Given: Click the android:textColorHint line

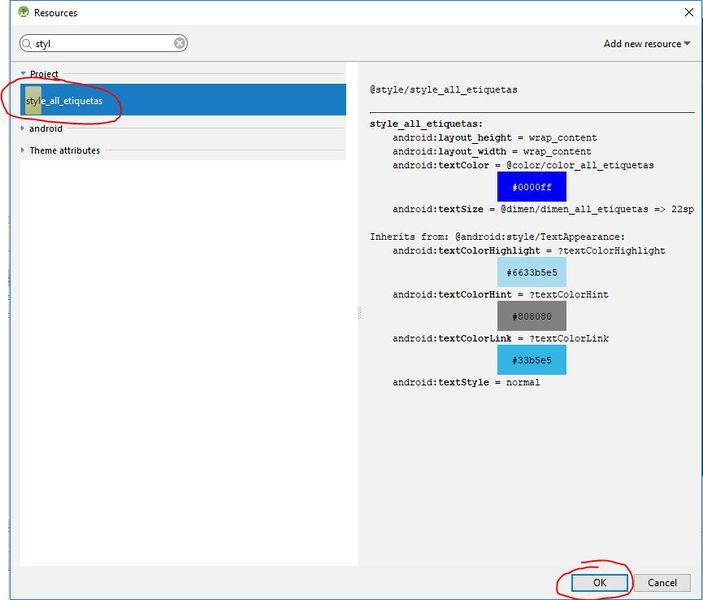Looking at the screenshot, I should (500, 295).
